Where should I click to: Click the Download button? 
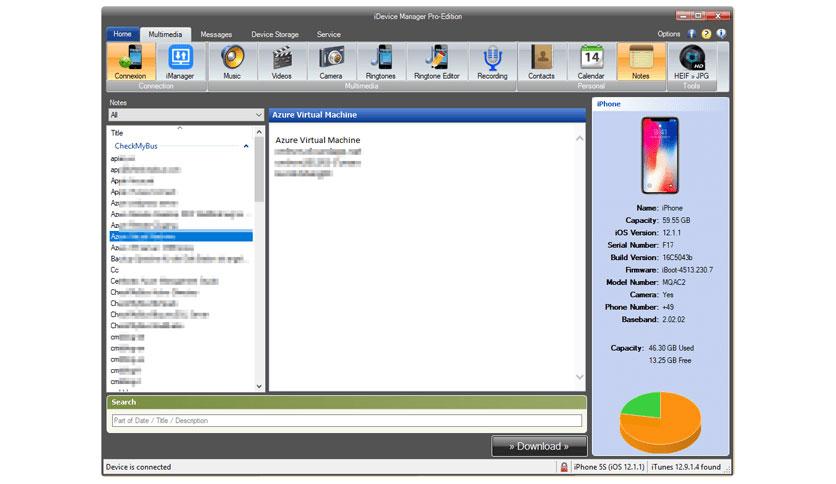point(539,446)
